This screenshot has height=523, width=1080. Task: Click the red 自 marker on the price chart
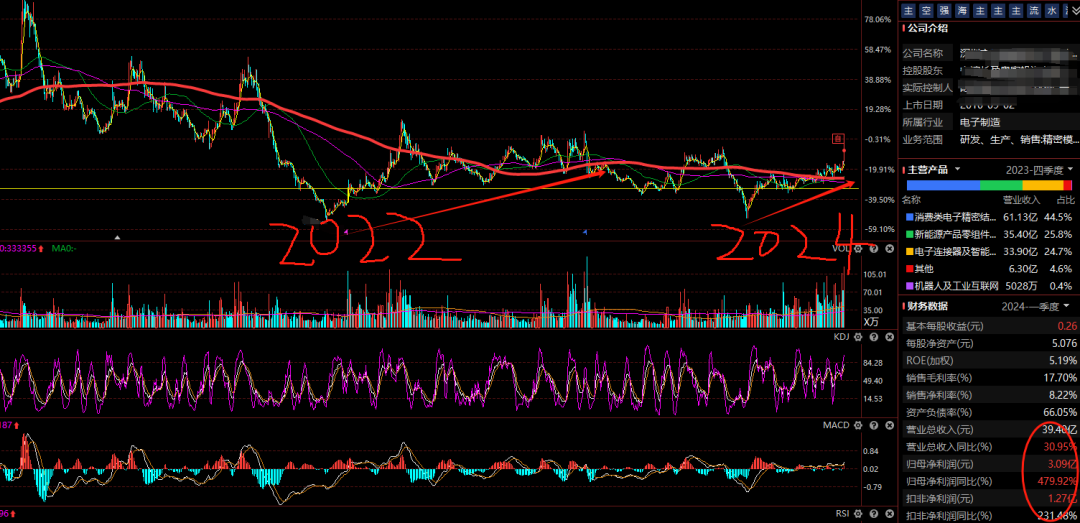point(838,138)
